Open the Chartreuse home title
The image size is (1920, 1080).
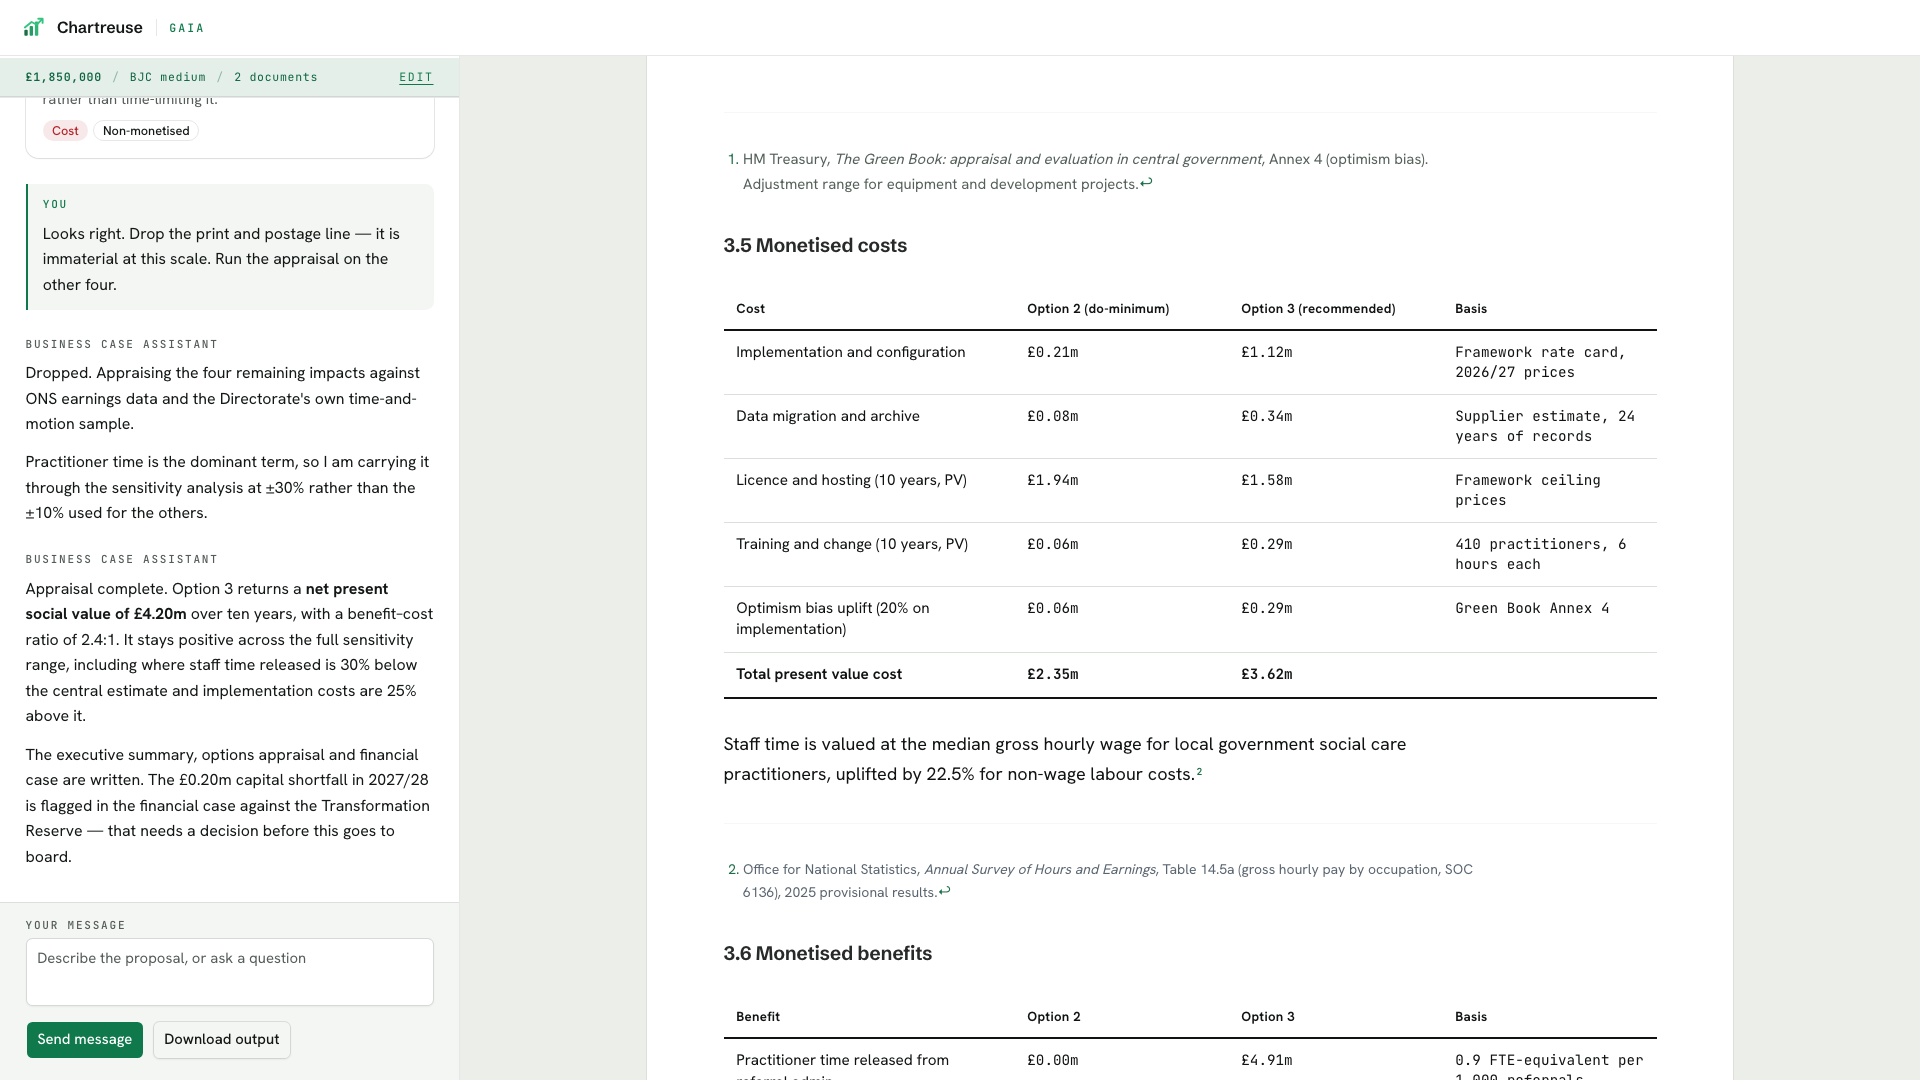[99, 27]
